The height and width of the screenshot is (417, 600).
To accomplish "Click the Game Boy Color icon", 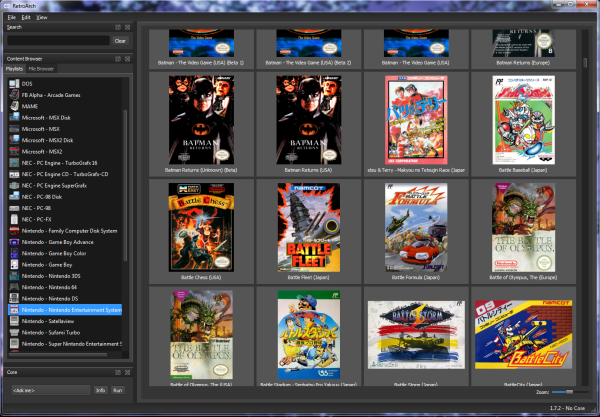I will click(x=14, y=253).
